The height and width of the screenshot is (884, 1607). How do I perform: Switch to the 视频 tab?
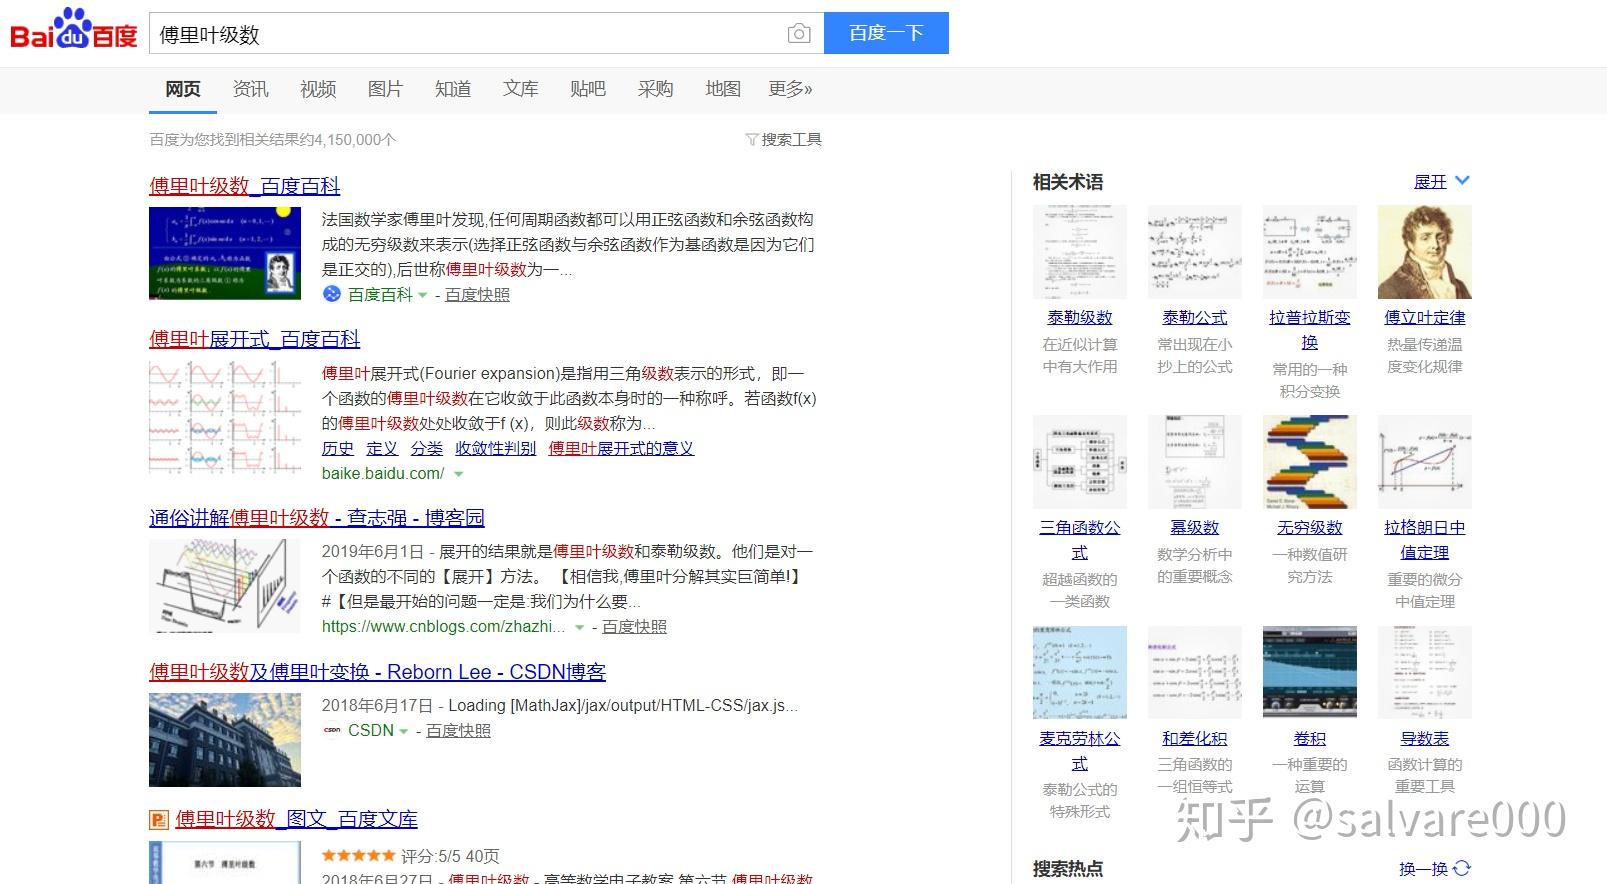point(318,89)
